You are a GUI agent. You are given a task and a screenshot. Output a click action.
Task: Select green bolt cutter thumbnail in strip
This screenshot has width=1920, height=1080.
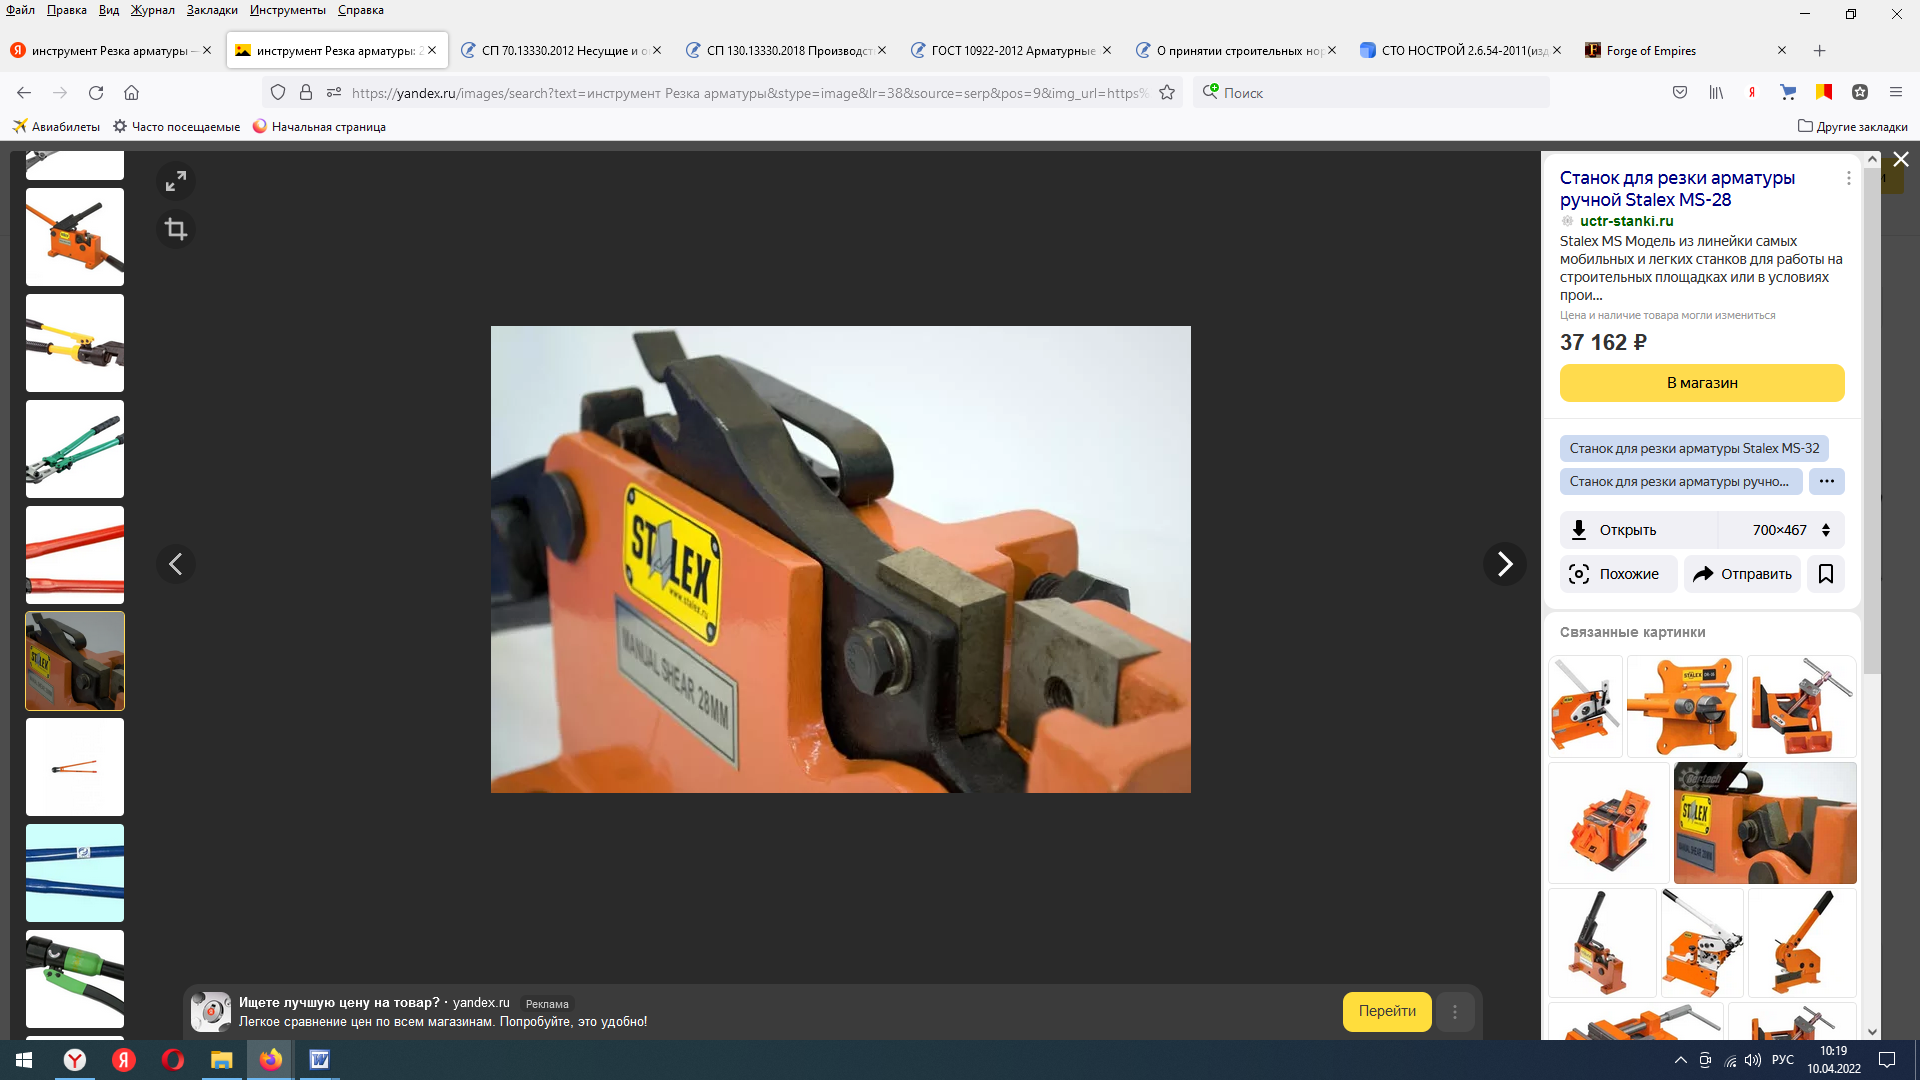[75, 449]
